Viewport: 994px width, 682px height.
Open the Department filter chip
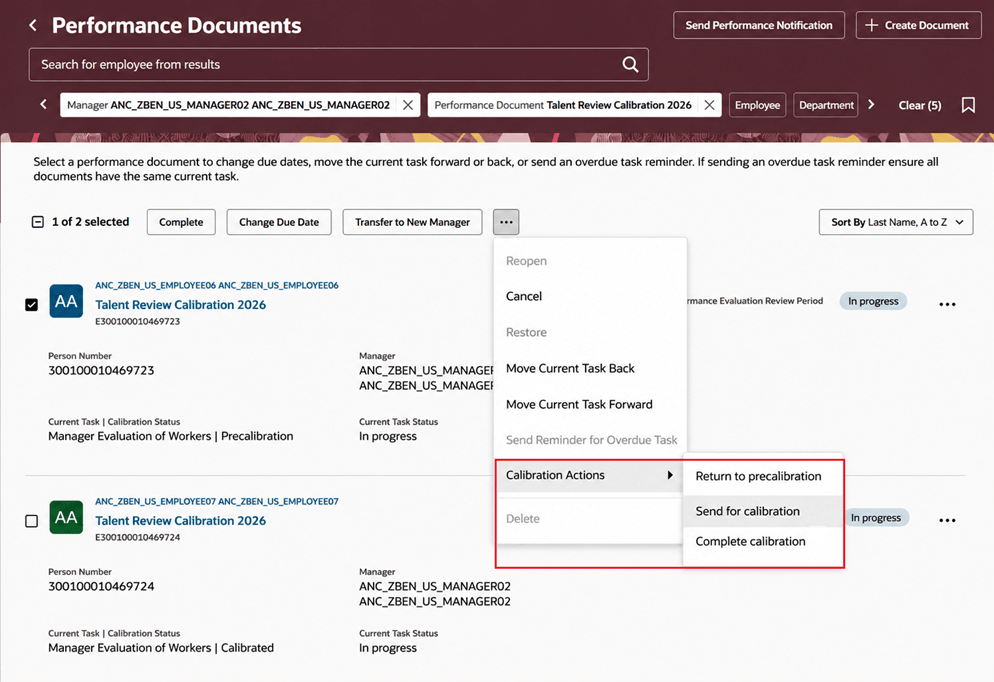pos(826,105)
